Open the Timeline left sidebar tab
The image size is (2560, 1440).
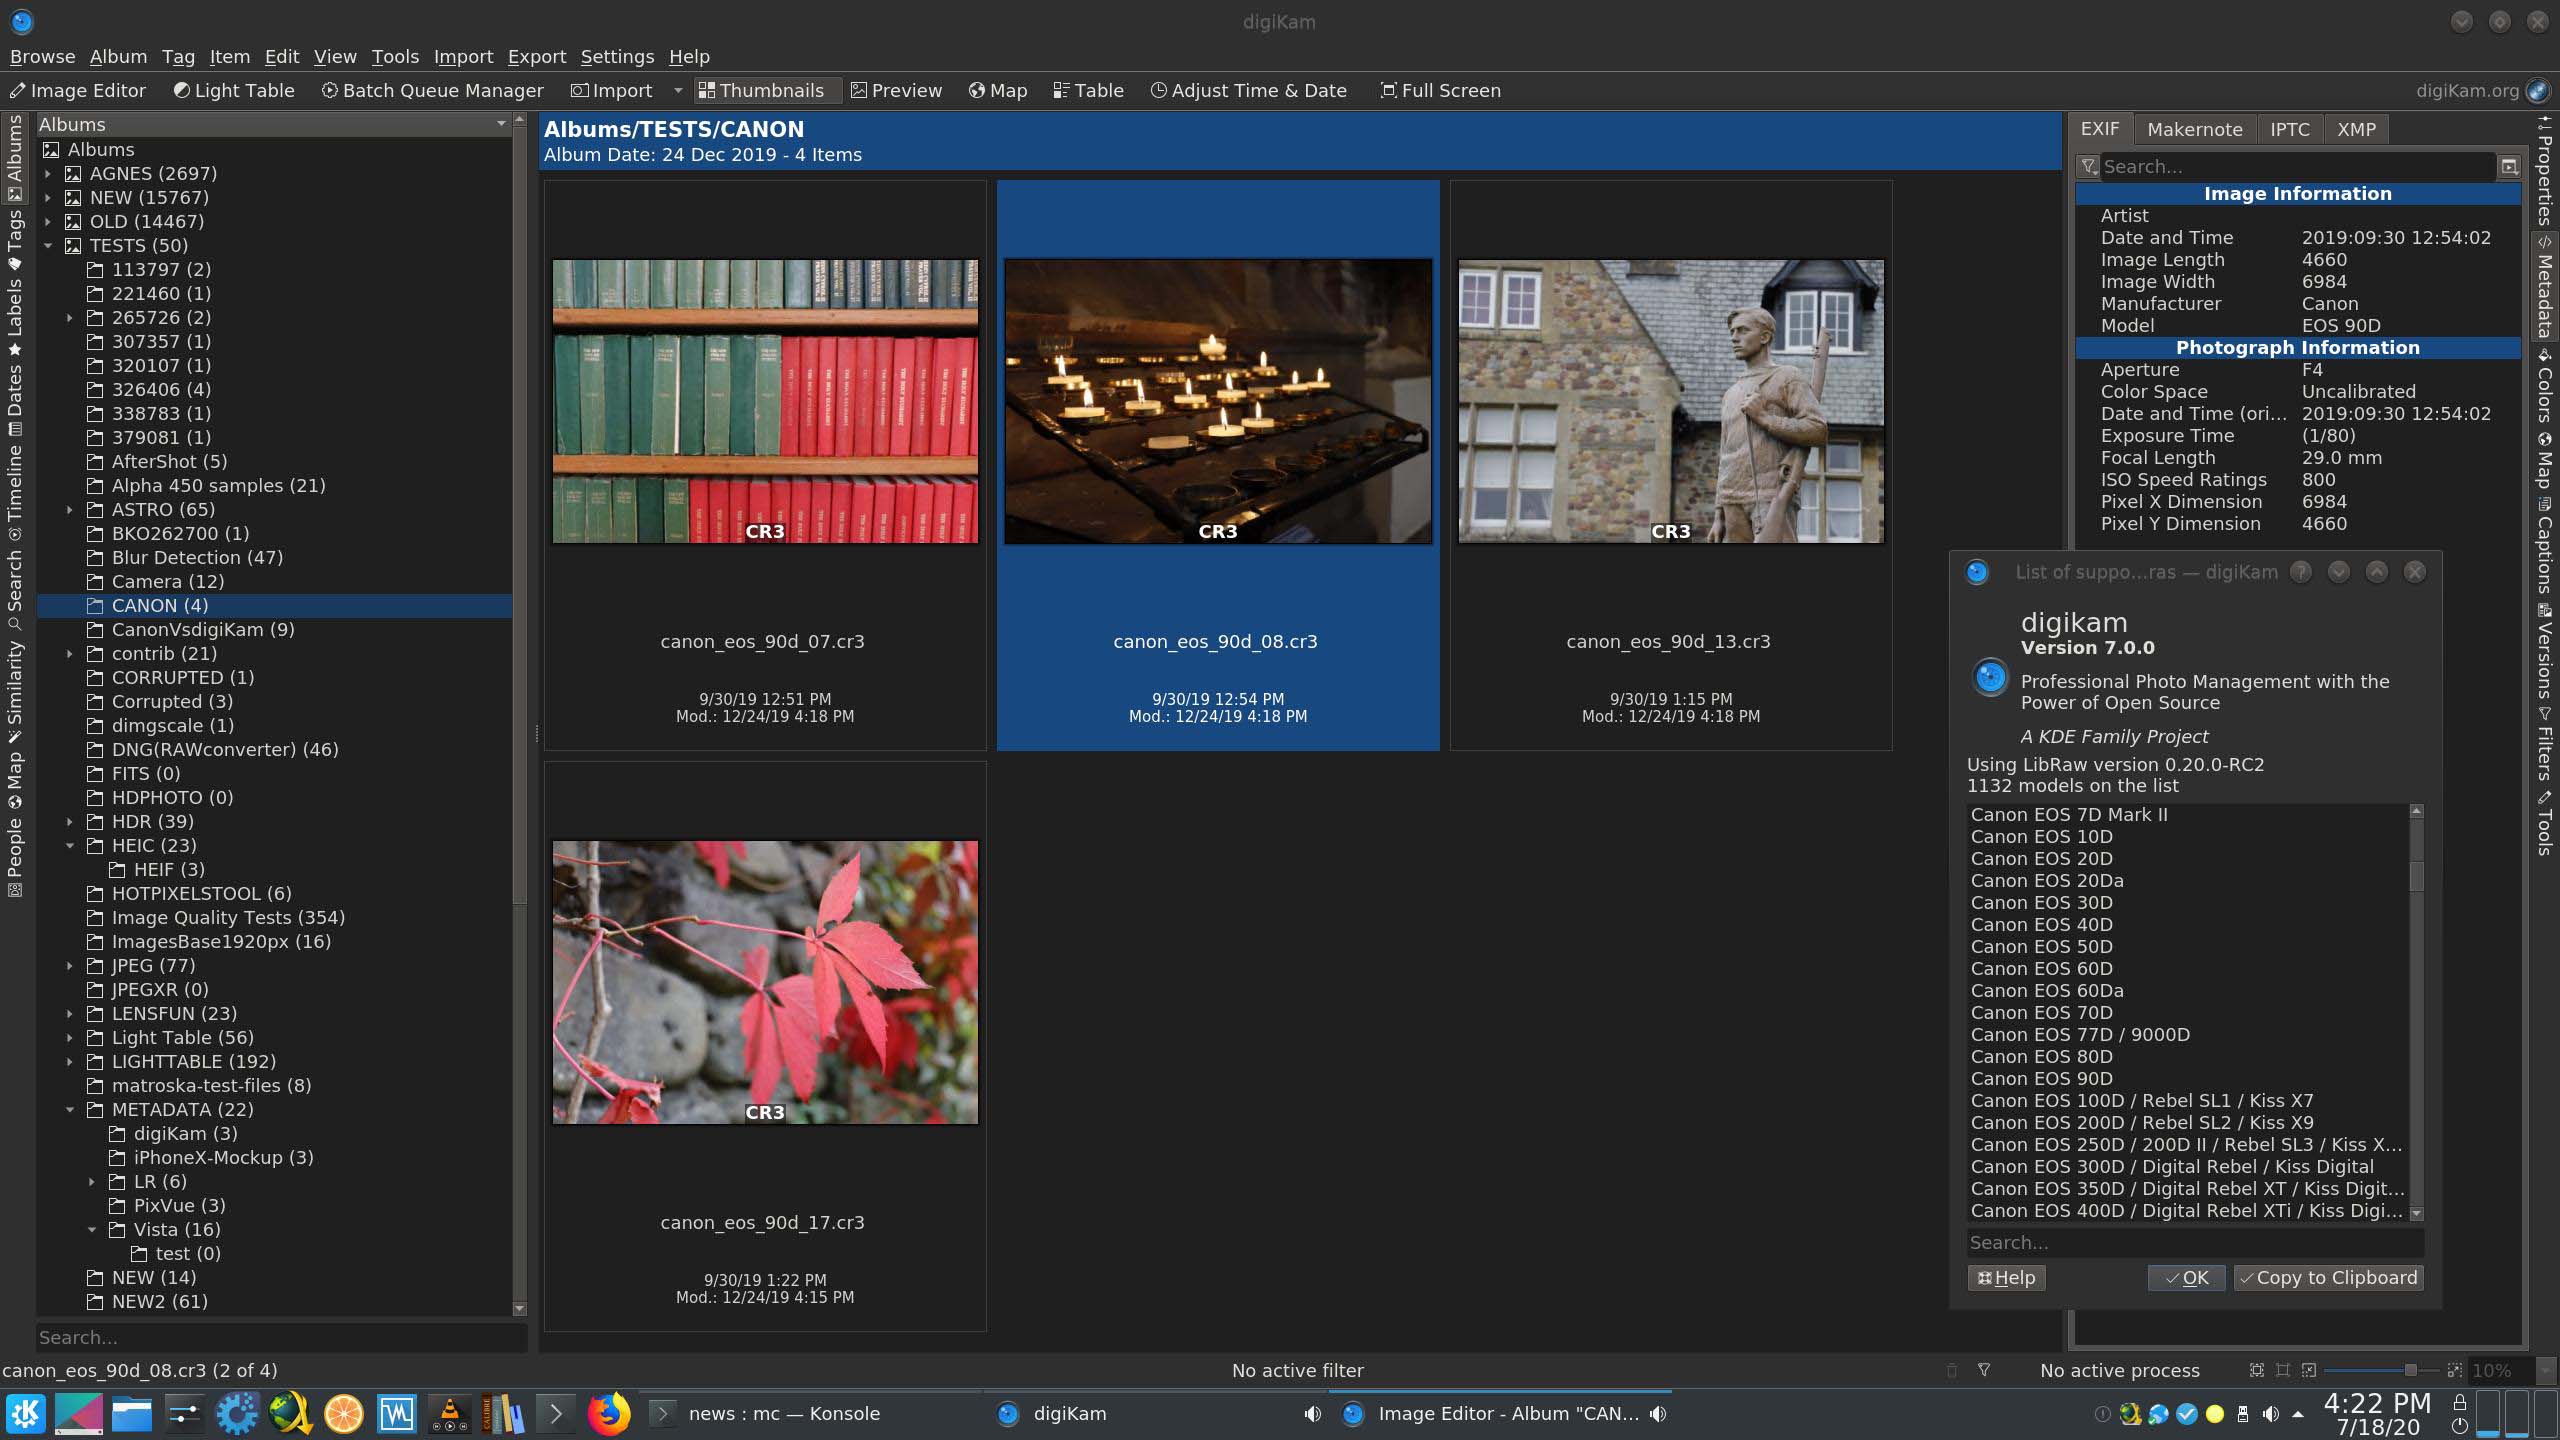coord(14,484)
